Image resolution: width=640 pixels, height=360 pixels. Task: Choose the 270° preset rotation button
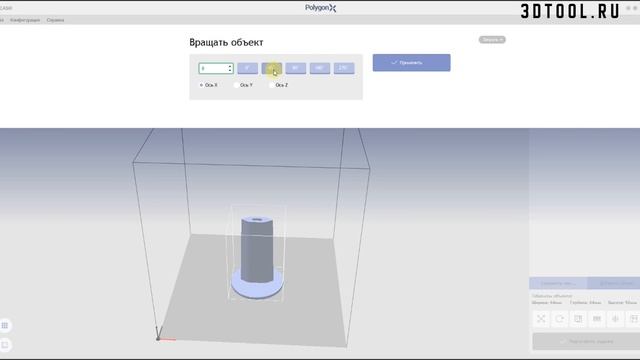click(344, 68)
